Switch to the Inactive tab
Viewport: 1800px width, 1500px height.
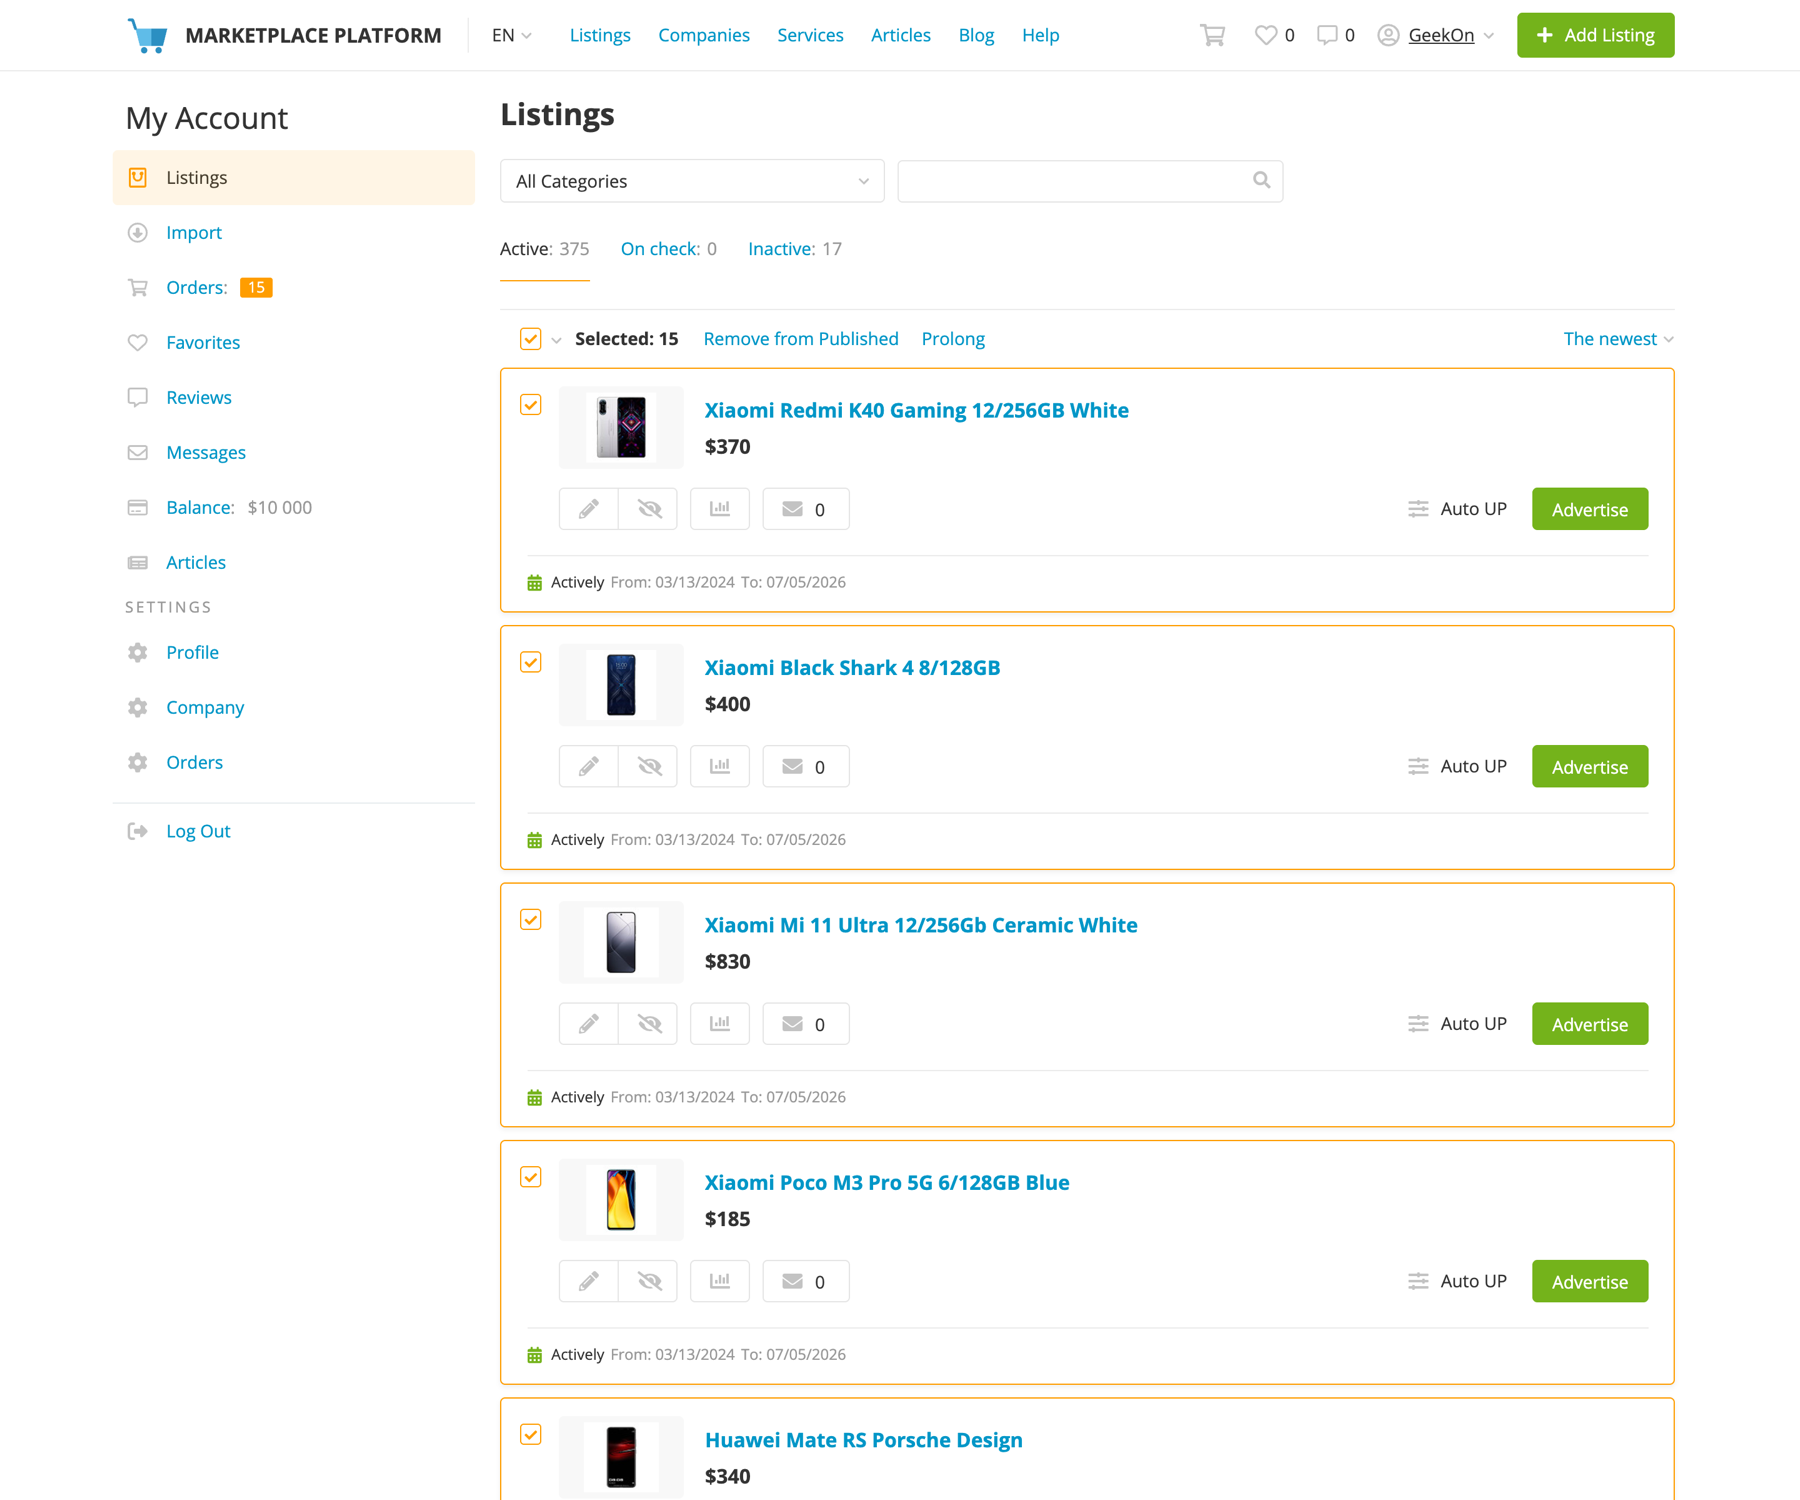795,249
